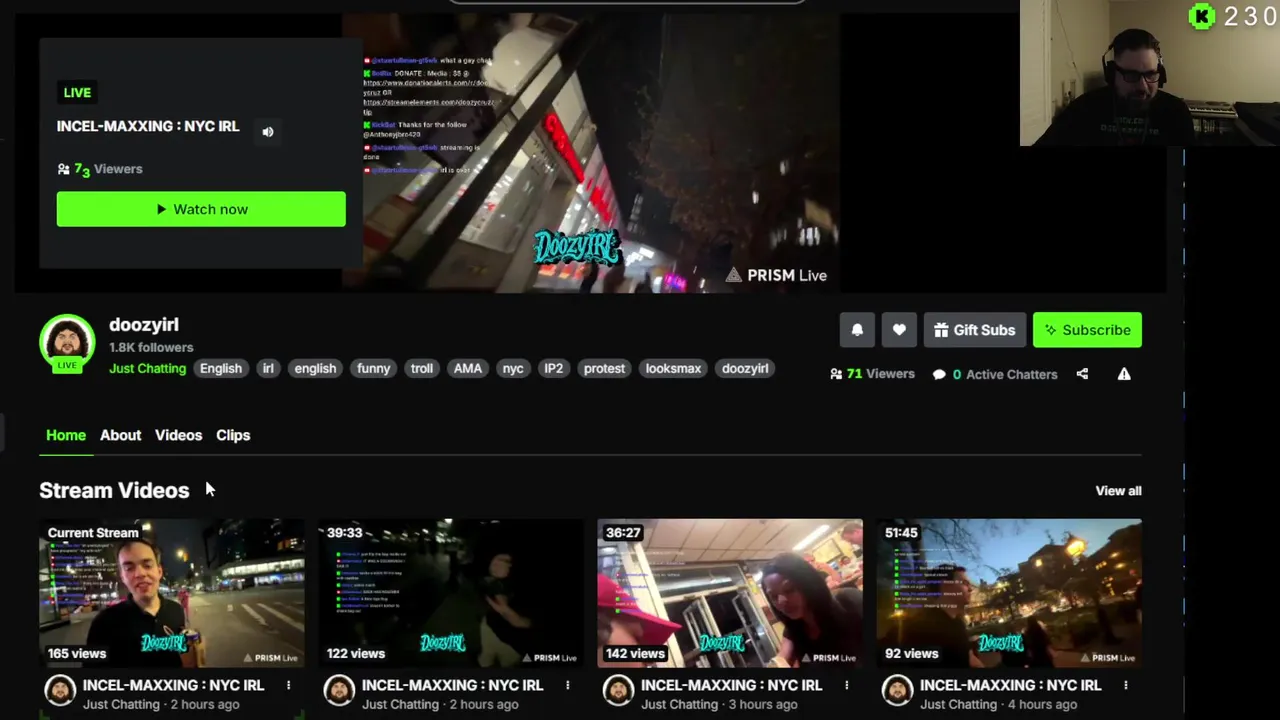Select the doozyirl tag

coord(745,368)
